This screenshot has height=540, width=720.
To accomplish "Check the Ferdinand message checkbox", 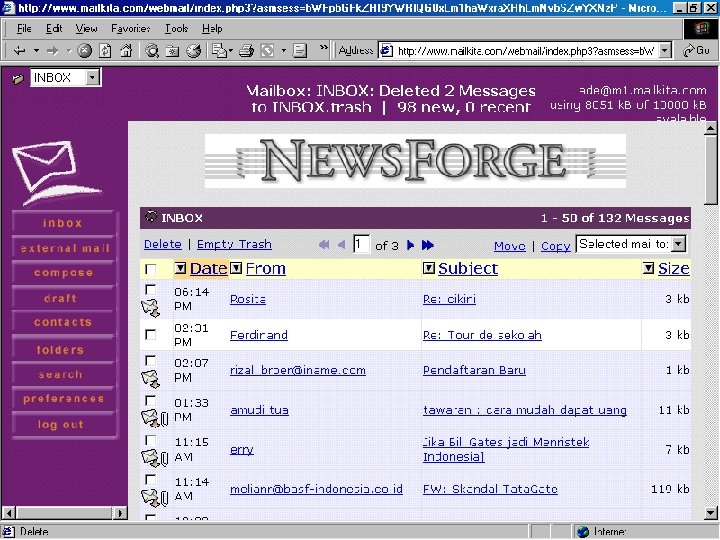I will coord(150,334).
